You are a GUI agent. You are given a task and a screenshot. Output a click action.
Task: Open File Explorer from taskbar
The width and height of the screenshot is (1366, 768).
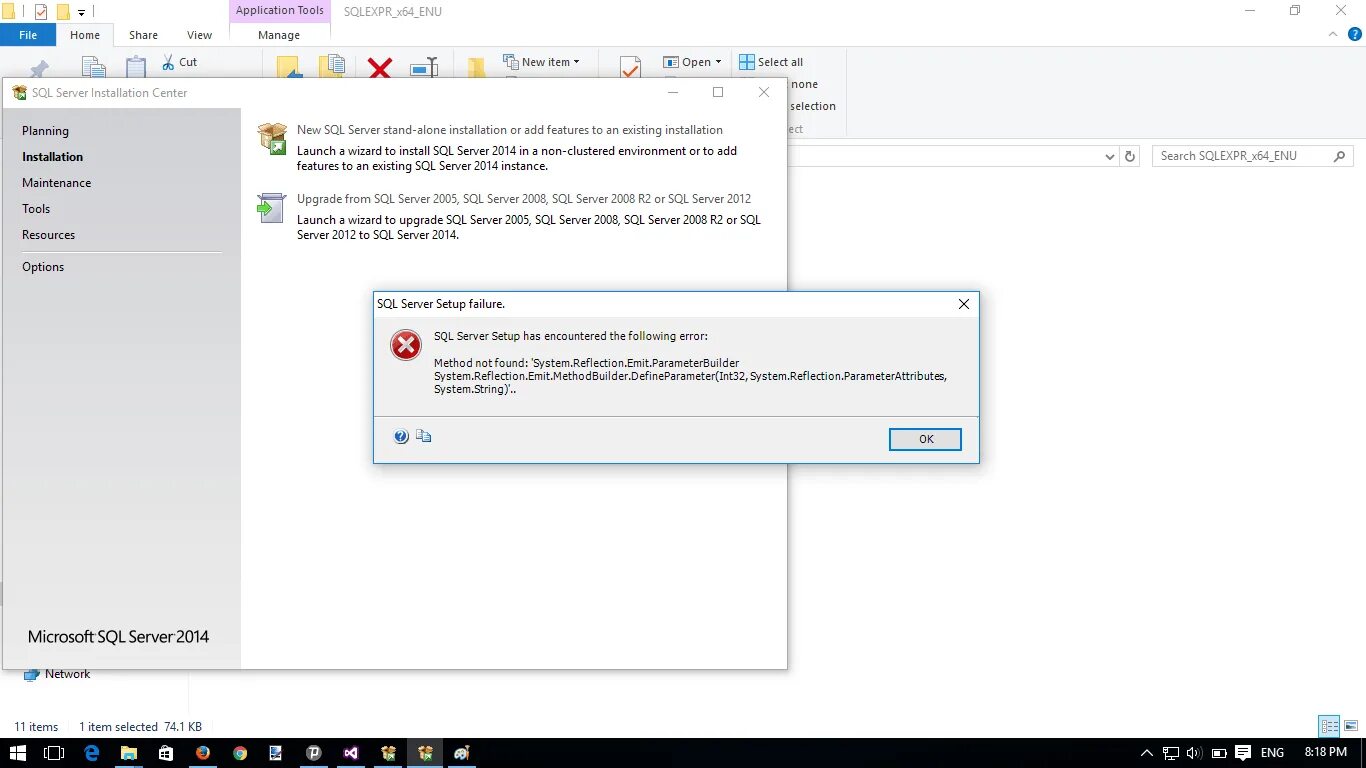point(129,753)
